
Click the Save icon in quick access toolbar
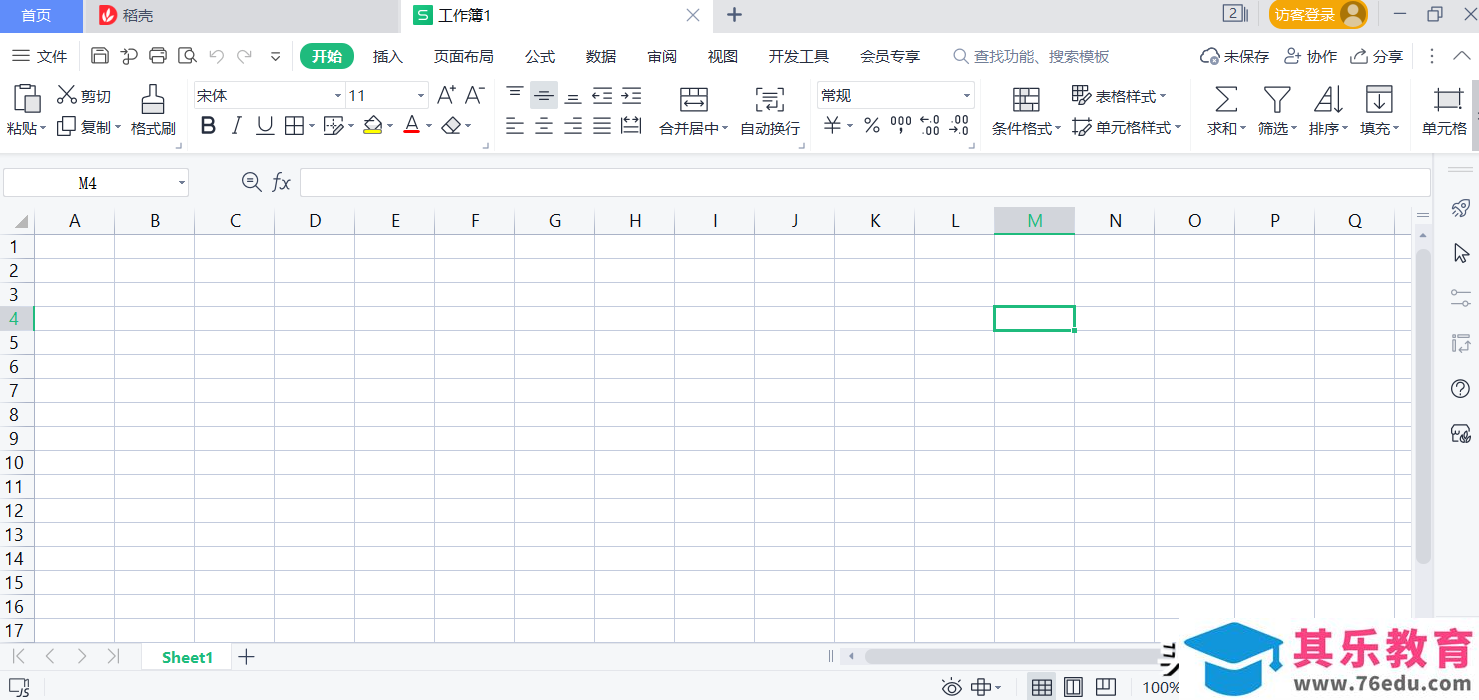pyautogui.click(x=100, y=56)
